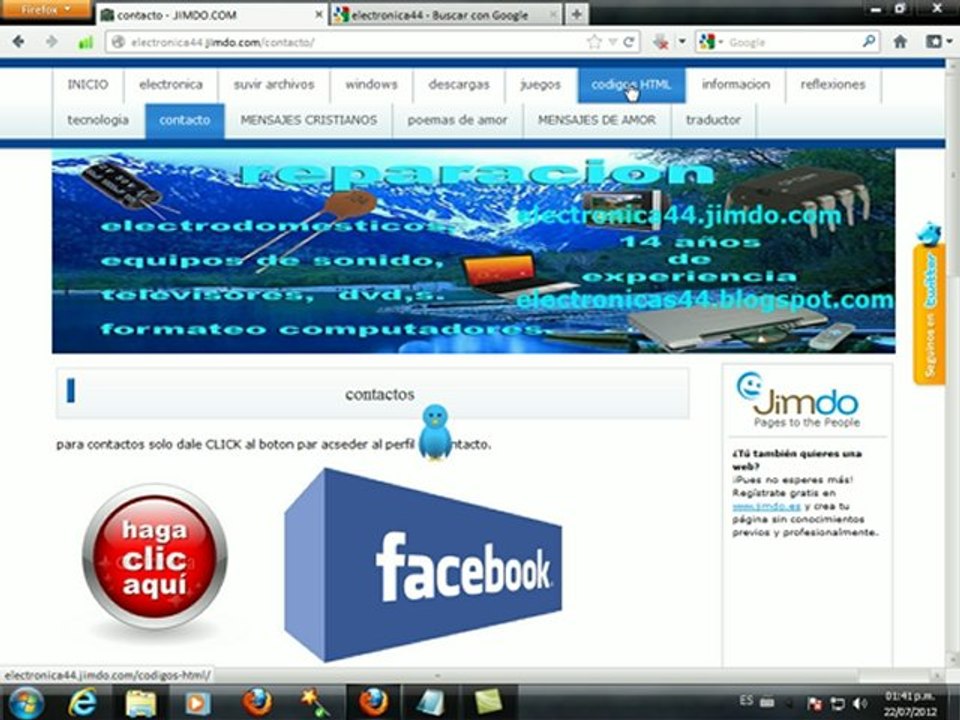Open the home page icon
Screen dimensions: 960x720
[x=900, y=42]
